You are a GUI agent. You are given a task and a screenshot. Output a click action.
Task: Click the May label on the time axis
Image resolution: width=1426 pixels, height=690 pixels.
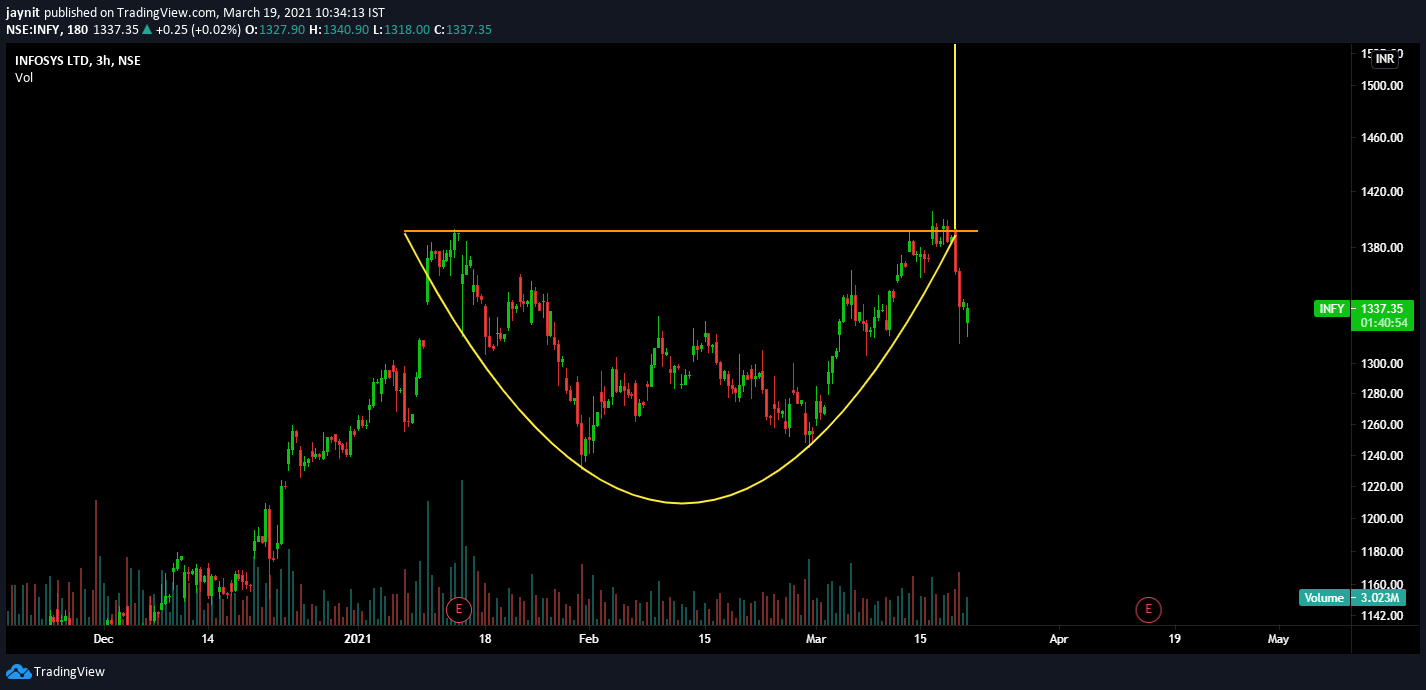(x=1278, y=638)
